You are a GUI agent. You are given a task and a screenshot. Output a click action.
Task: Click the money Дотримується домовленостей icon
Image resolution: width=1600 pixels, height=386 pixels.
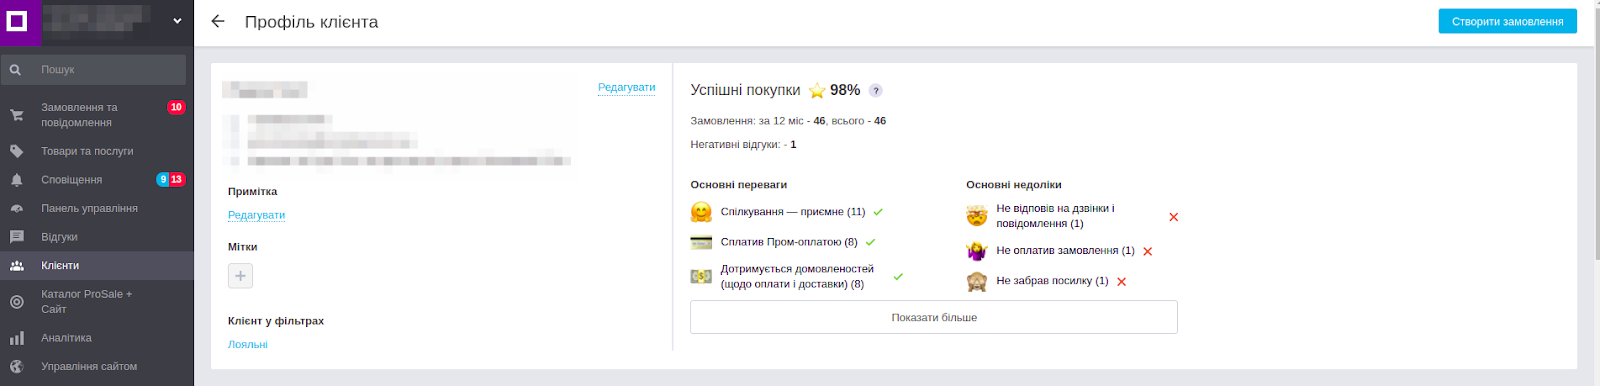701,276
